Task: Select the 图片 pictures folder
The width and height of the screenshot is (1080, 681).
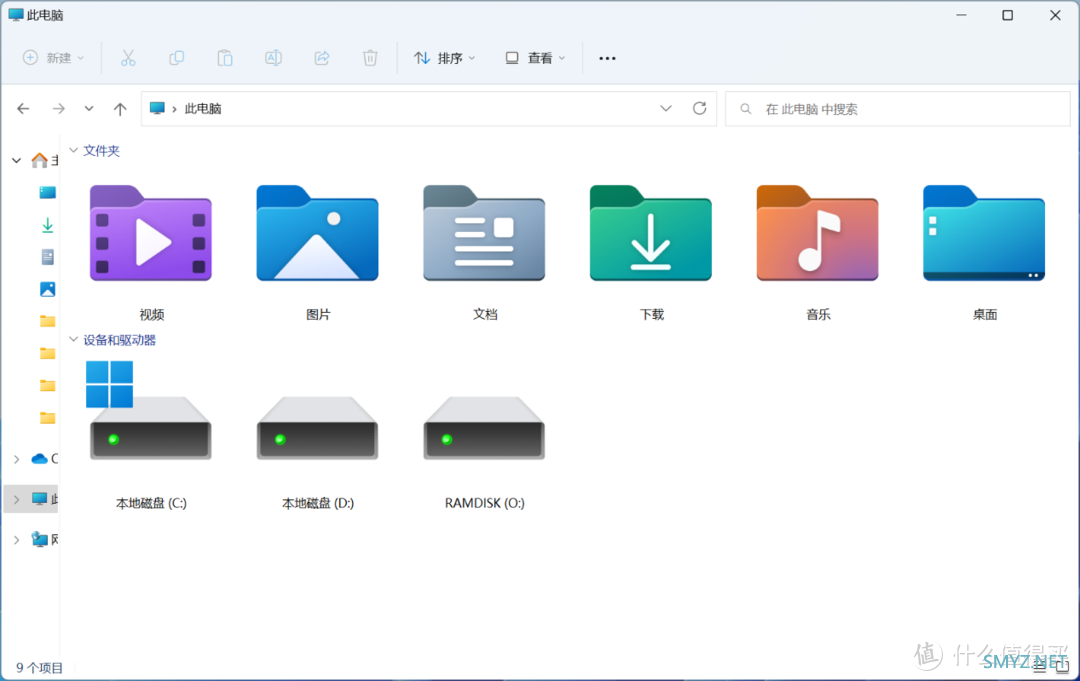Action: [318, 253]
